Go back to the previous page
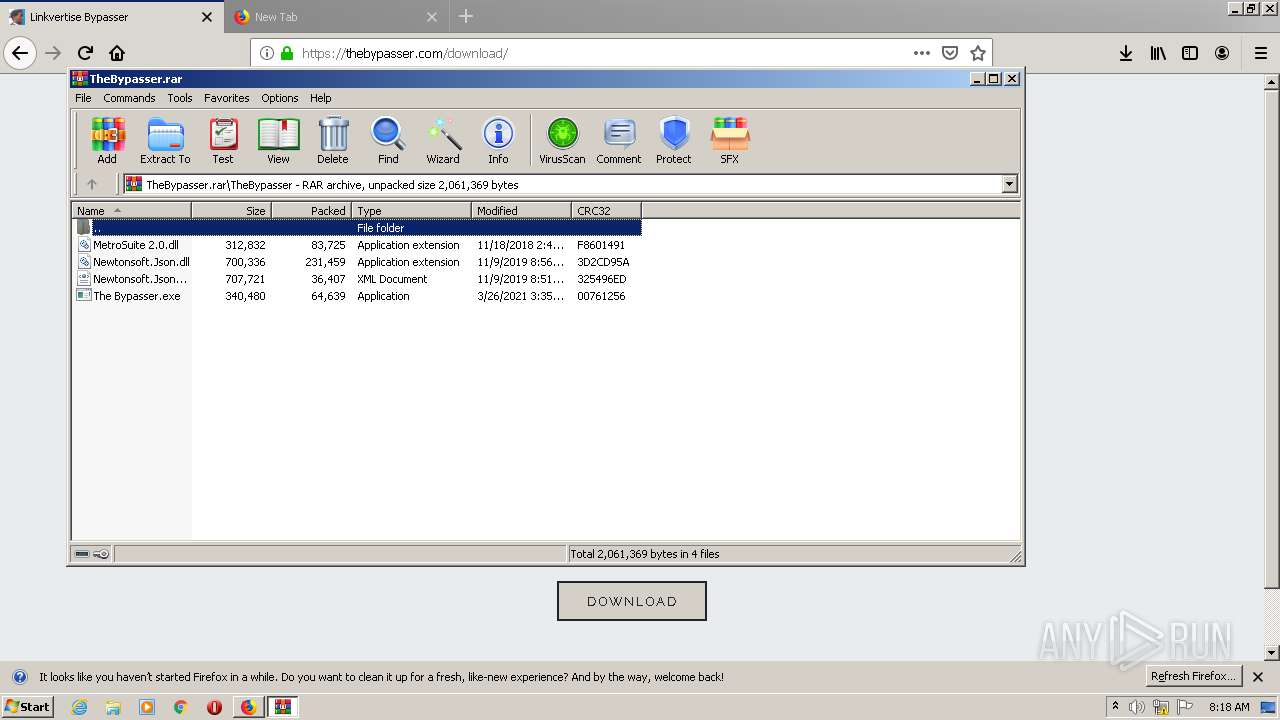Image resolution: width=1280 pixels, height=720 pixels. point(20,53)
